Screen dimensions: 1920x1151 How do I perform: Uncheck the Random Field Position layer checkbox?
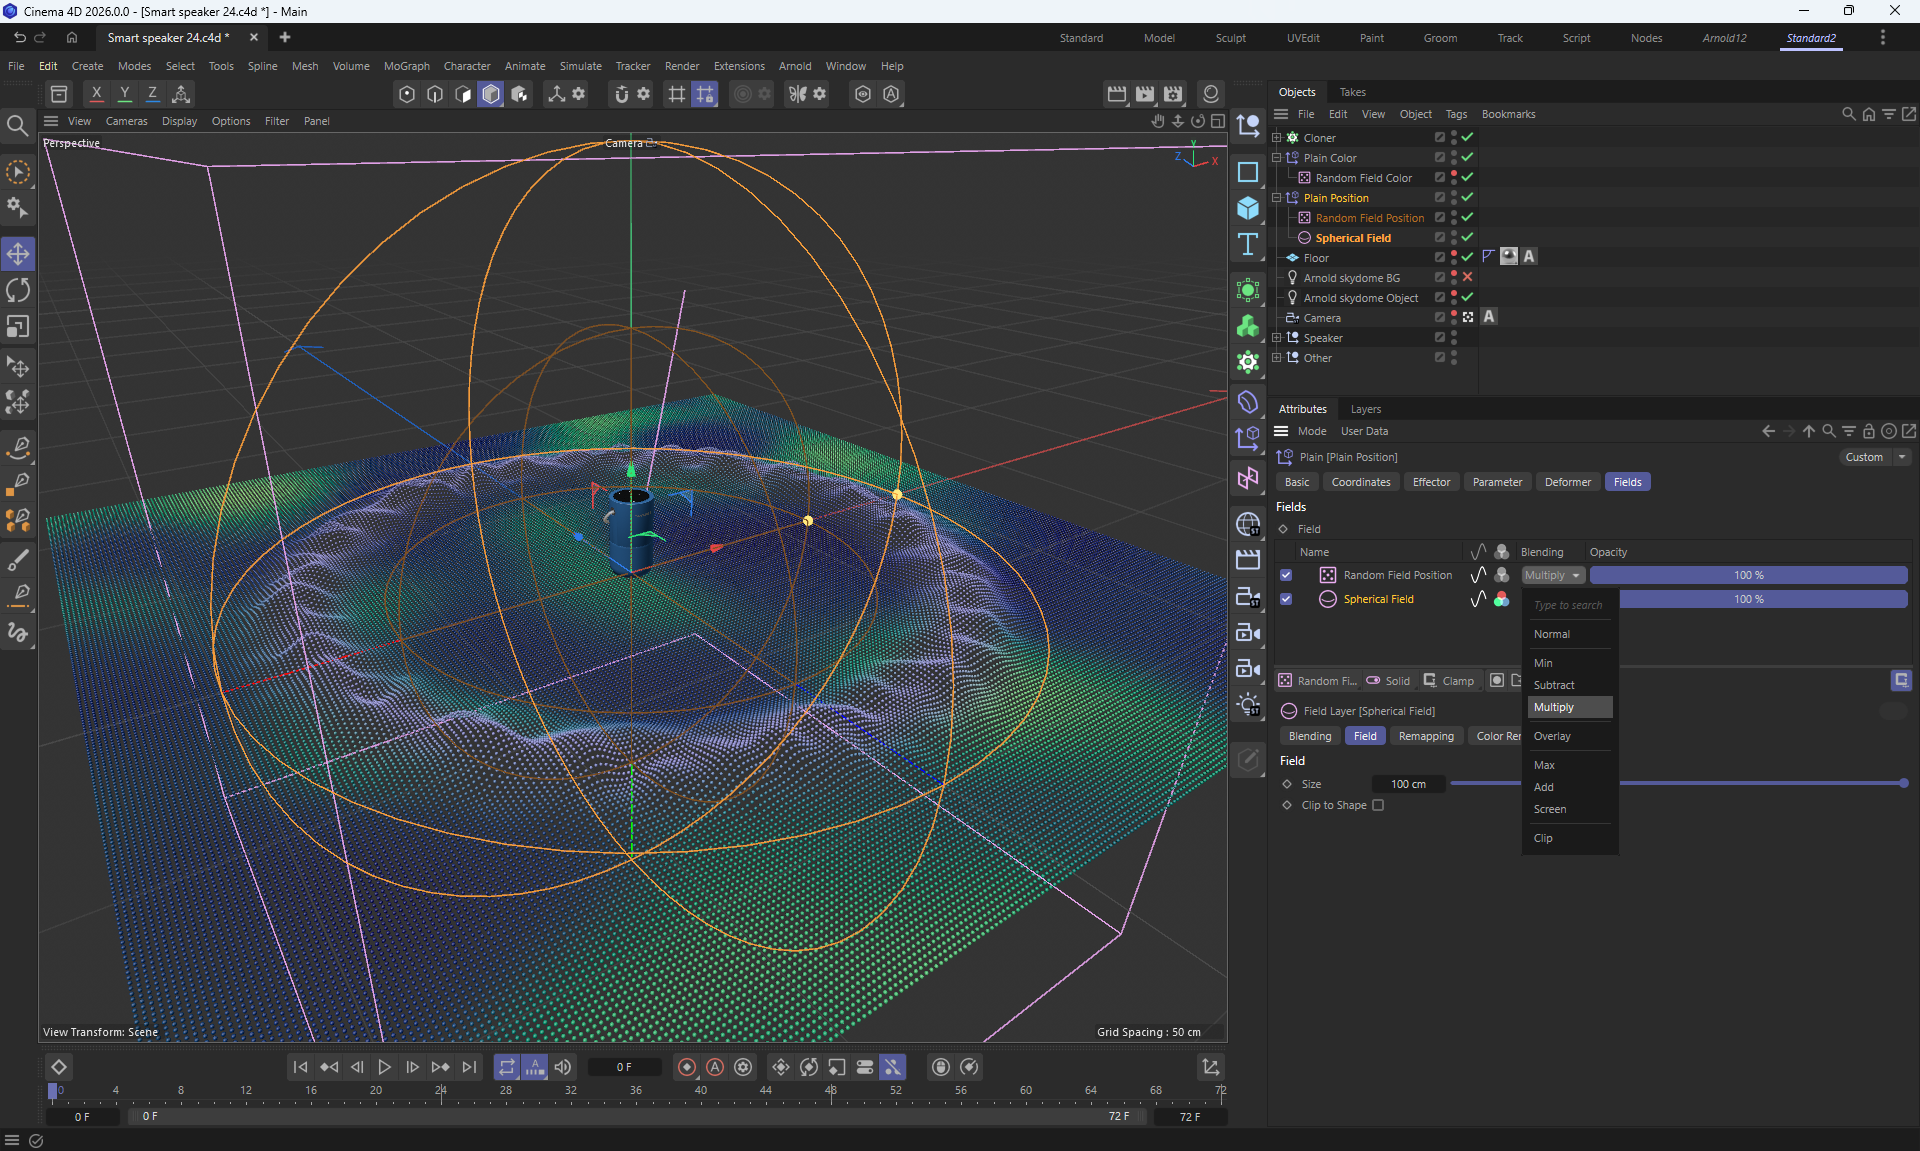coord(1286,575)
